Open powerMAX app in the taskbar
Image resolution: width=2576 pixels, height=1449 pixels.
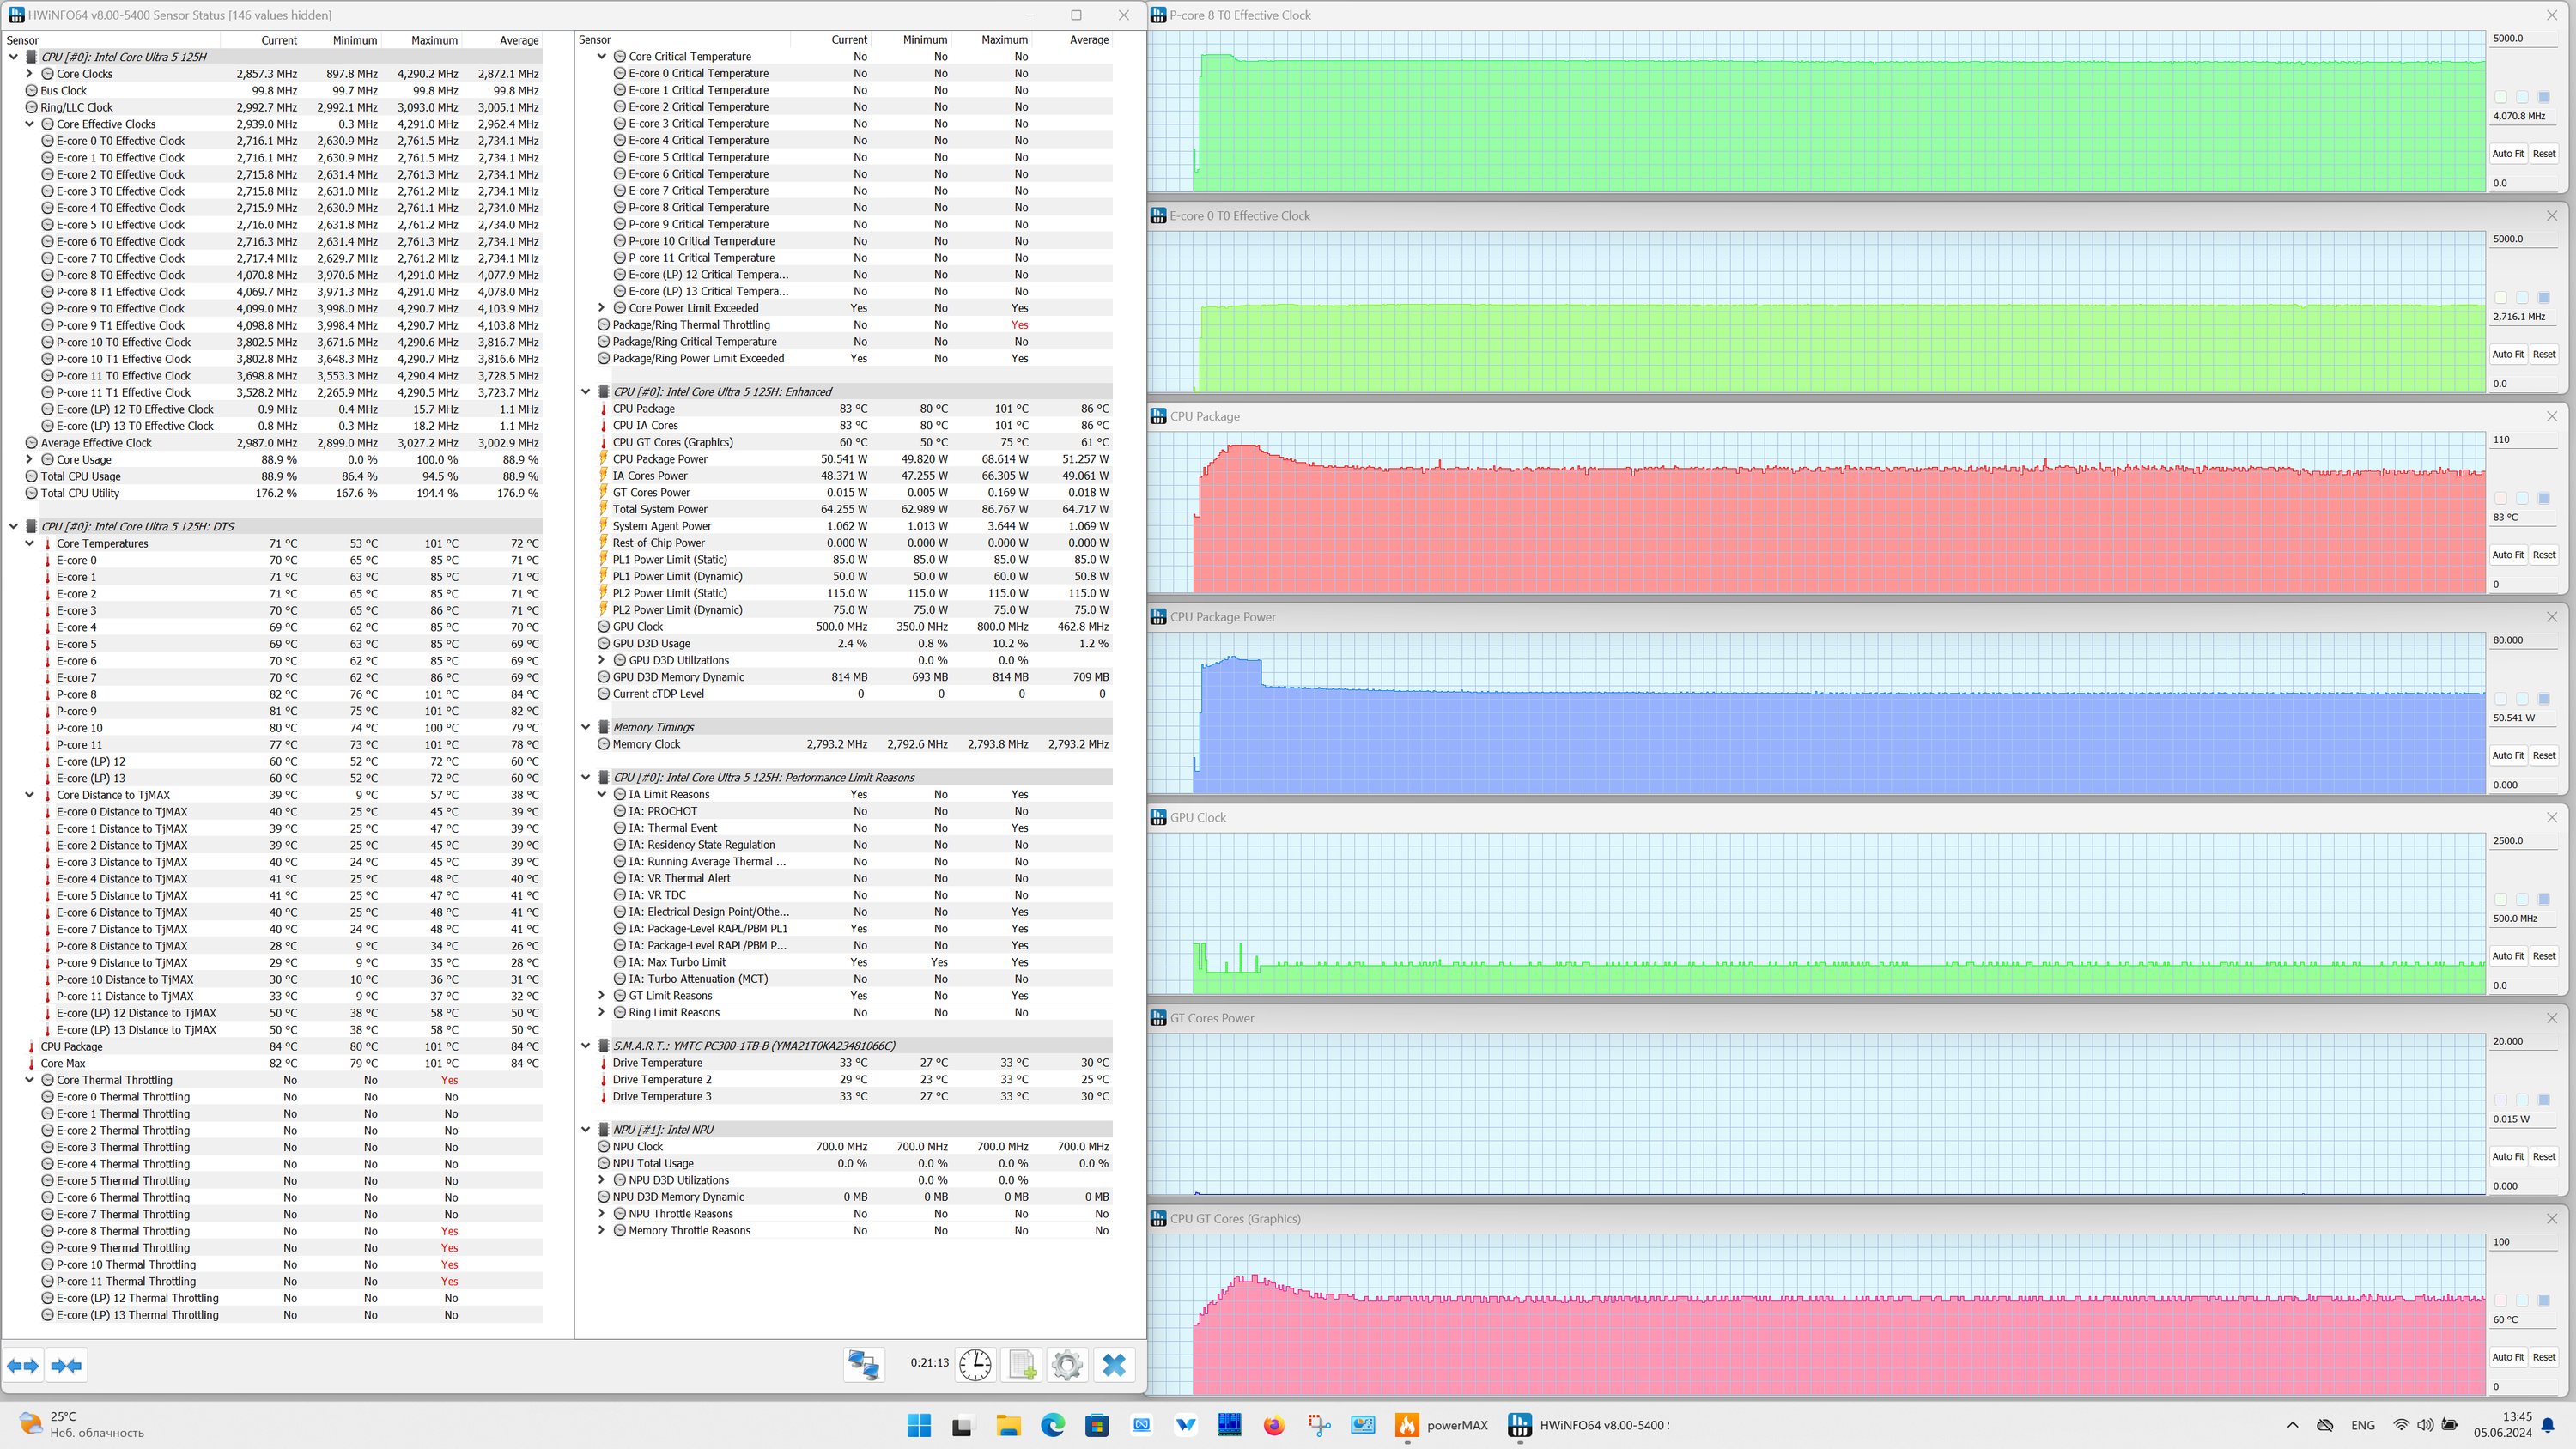click(1441, 1425)
